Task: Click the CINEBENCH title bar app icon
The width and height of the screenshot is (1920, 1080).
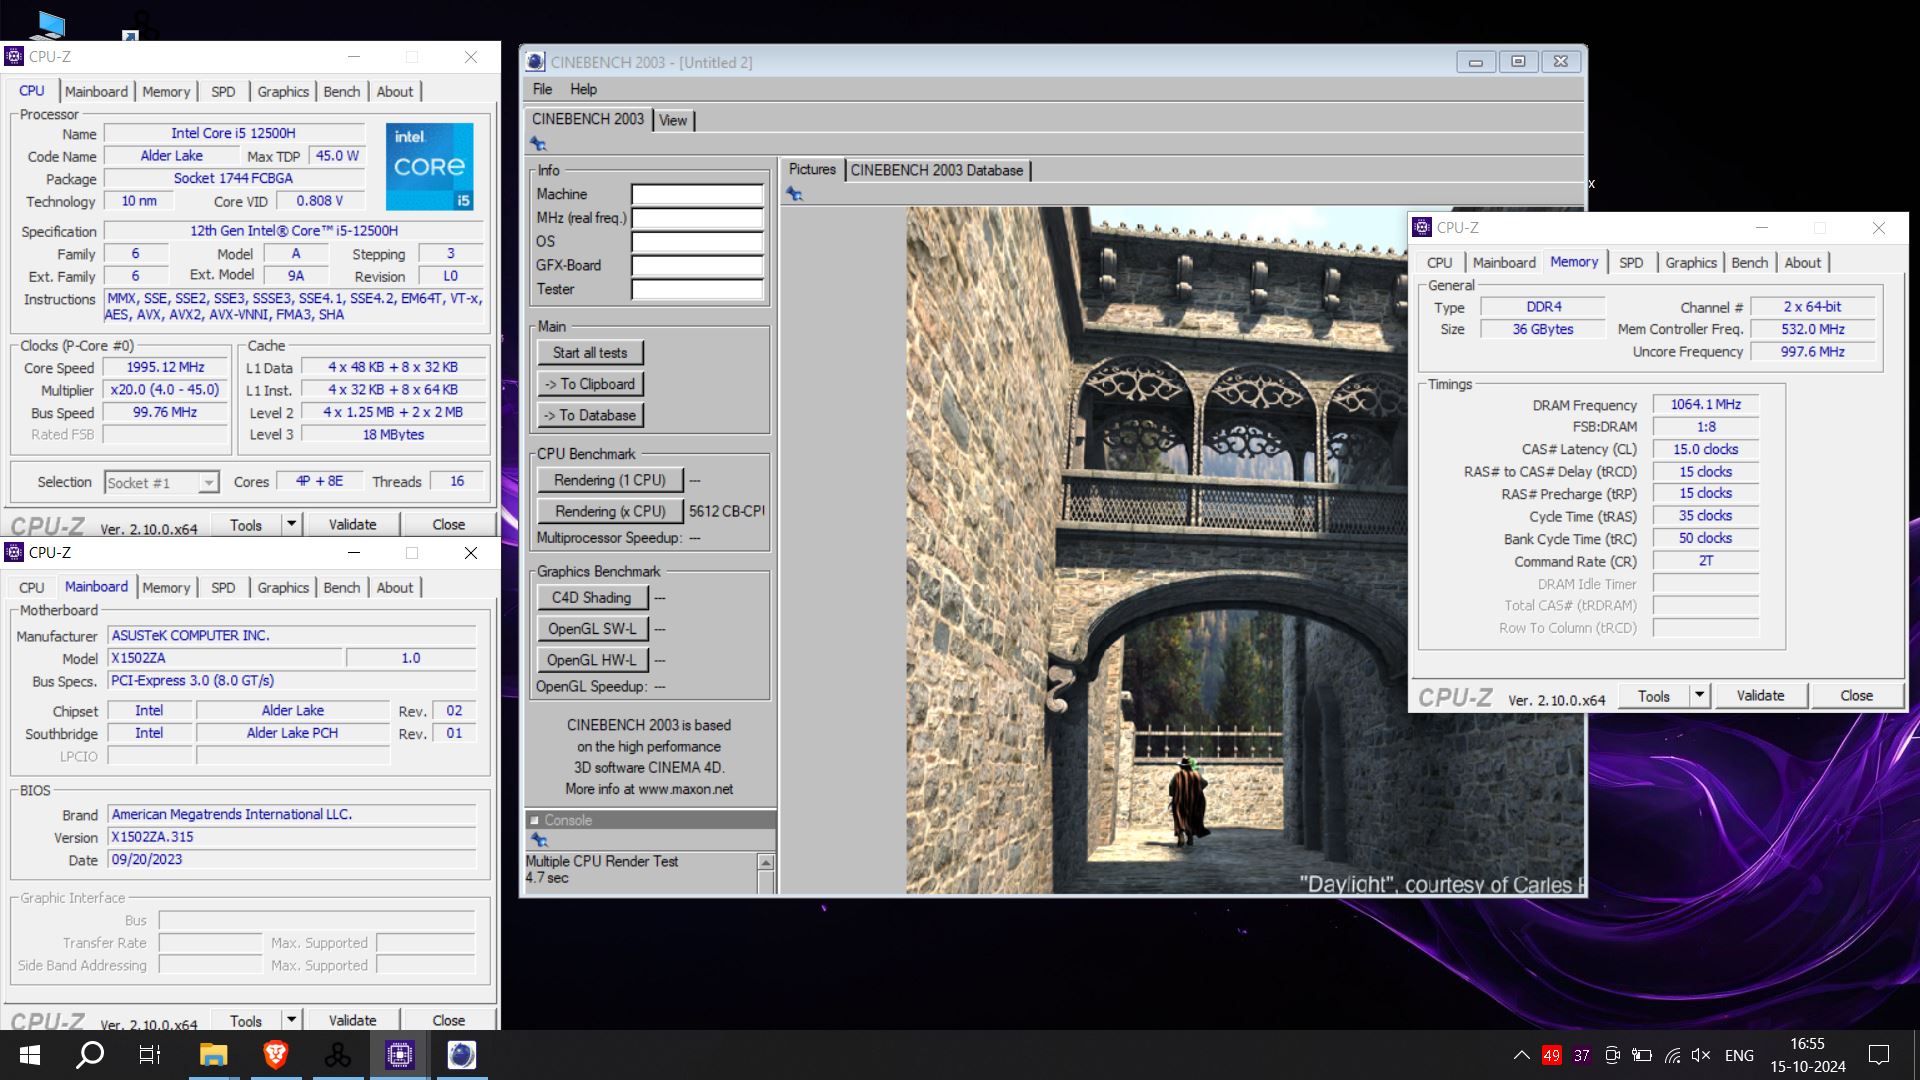Action: click(x=535, y=62)
